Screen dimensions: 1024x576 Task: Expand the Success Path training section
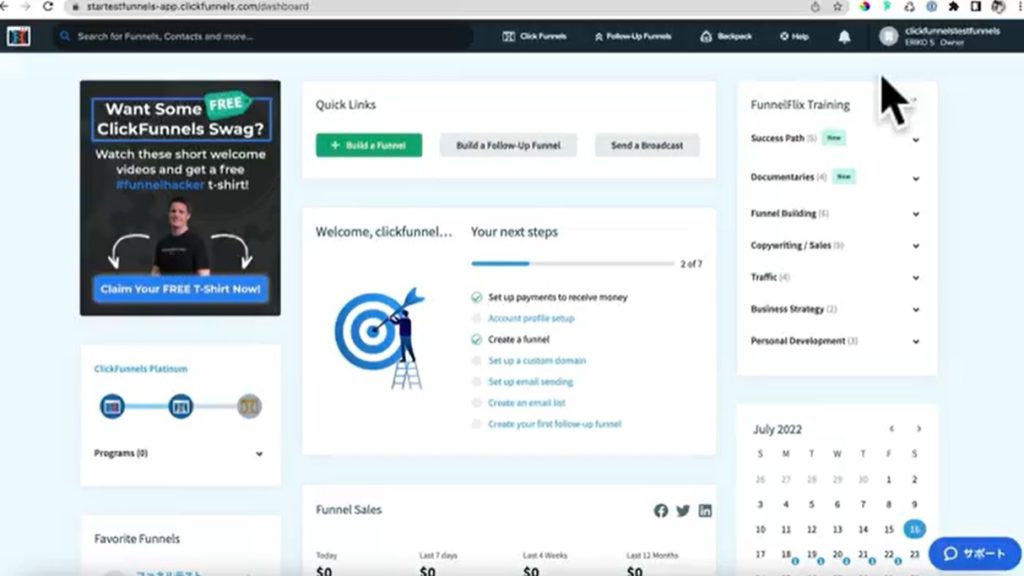click(915, 140)
